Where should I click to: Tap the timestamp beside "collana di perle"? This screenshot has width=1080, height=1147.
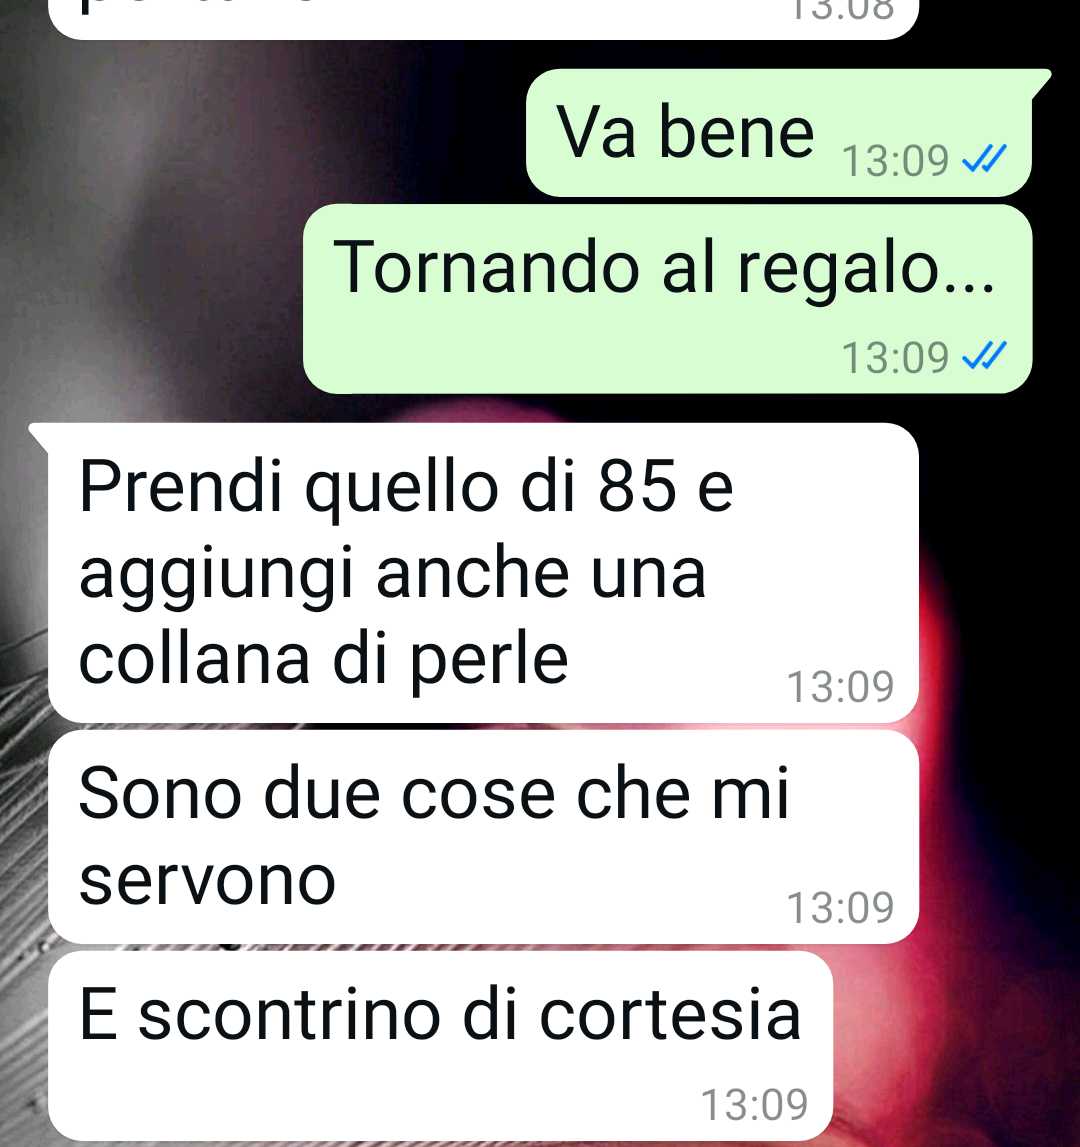(840, 687)
